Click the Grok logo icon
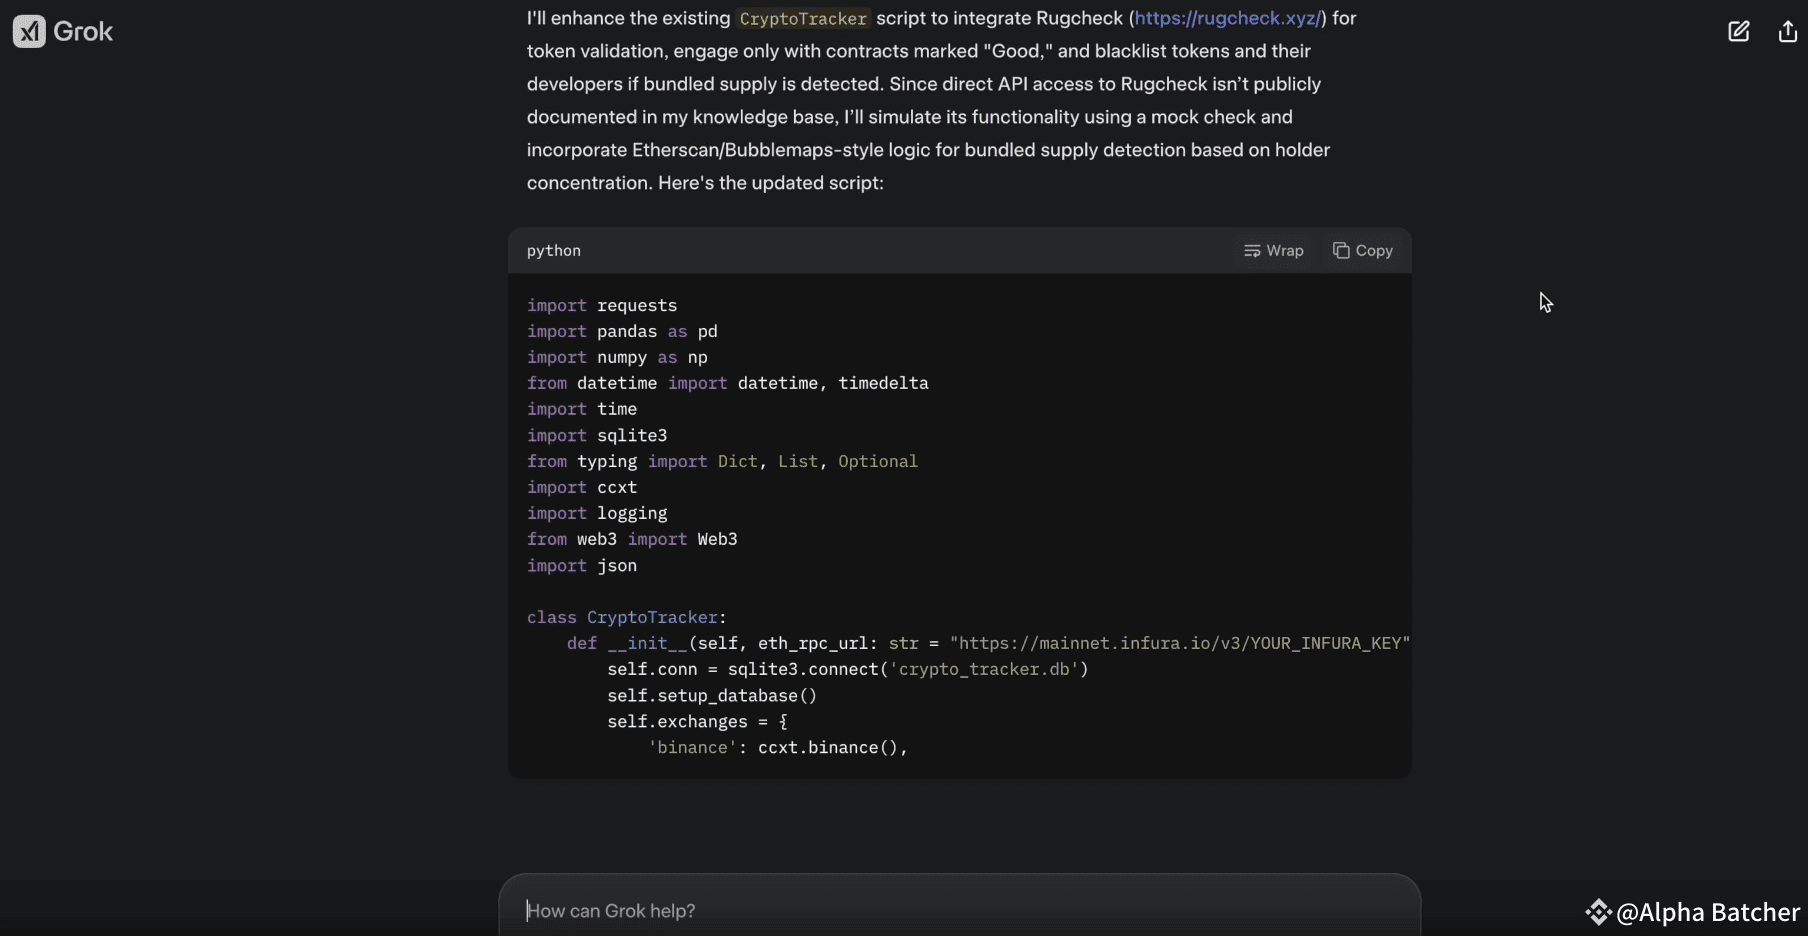Viewport: 1808px width, 936px height. 29,31
